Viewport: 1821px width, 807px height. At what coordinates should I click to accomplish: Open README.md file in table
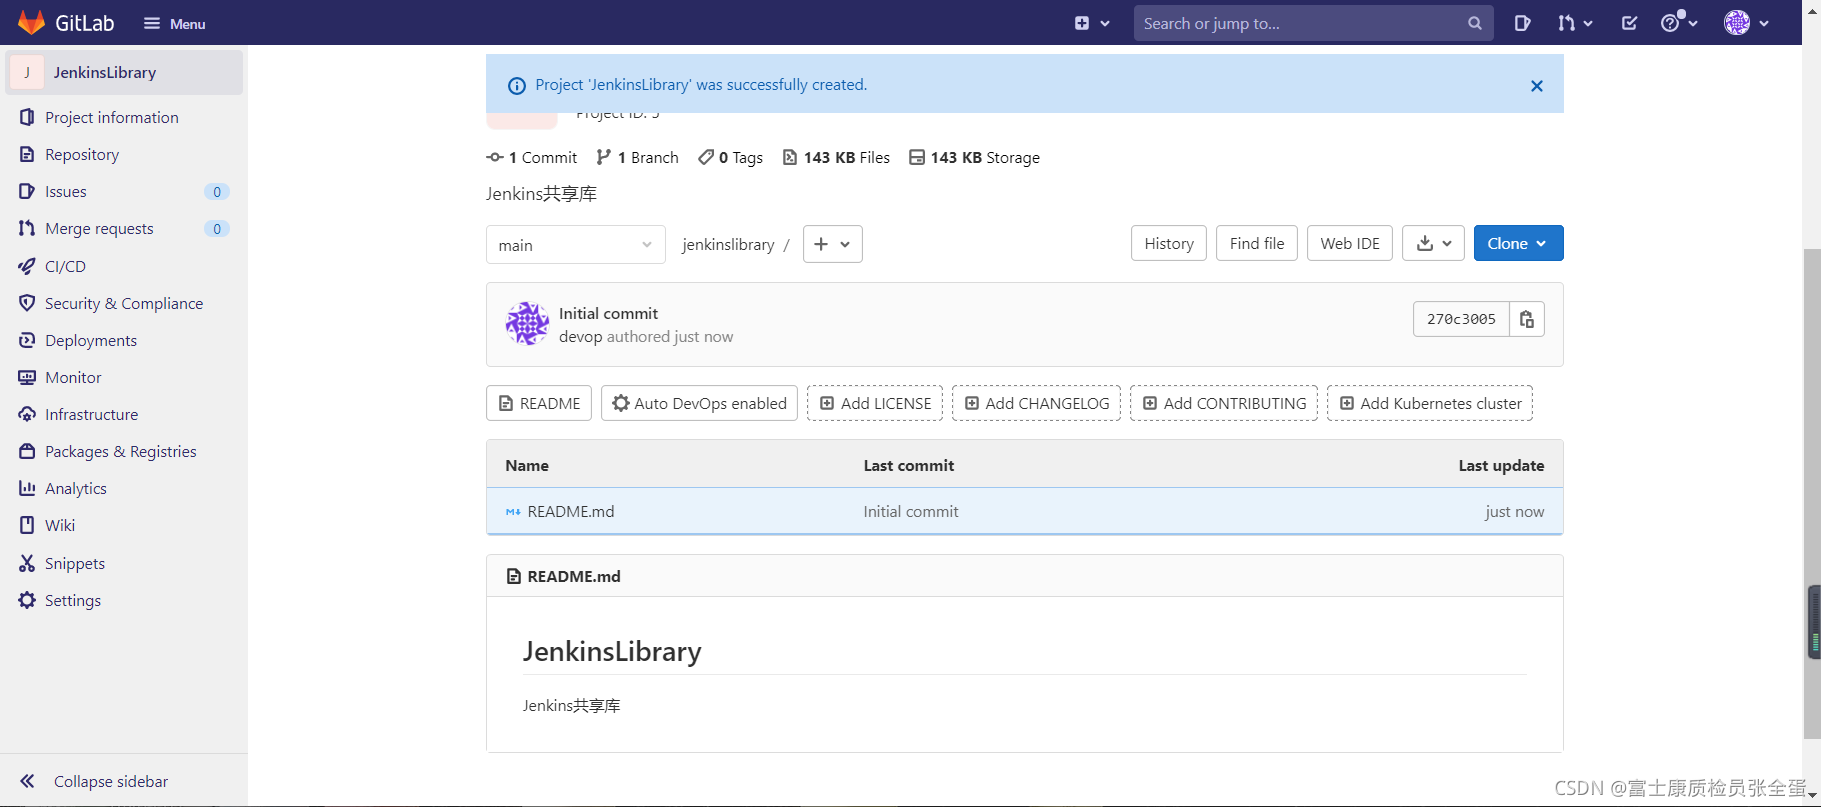(570, 511)
